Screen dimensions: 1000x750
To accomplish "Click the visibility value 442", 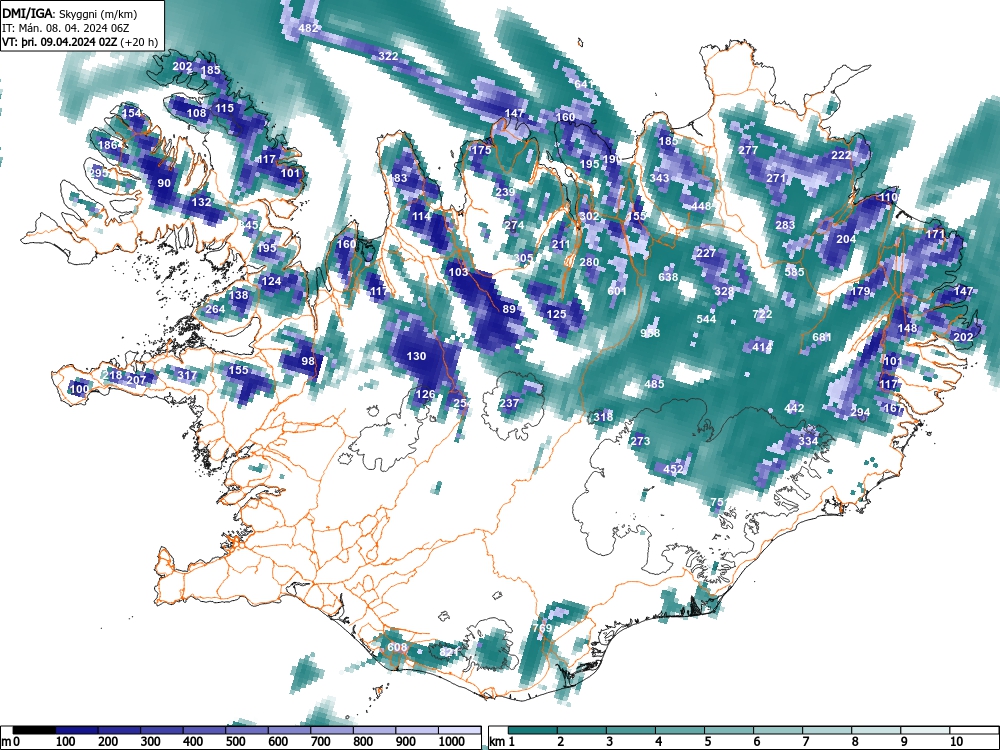I will pos(795,408).
